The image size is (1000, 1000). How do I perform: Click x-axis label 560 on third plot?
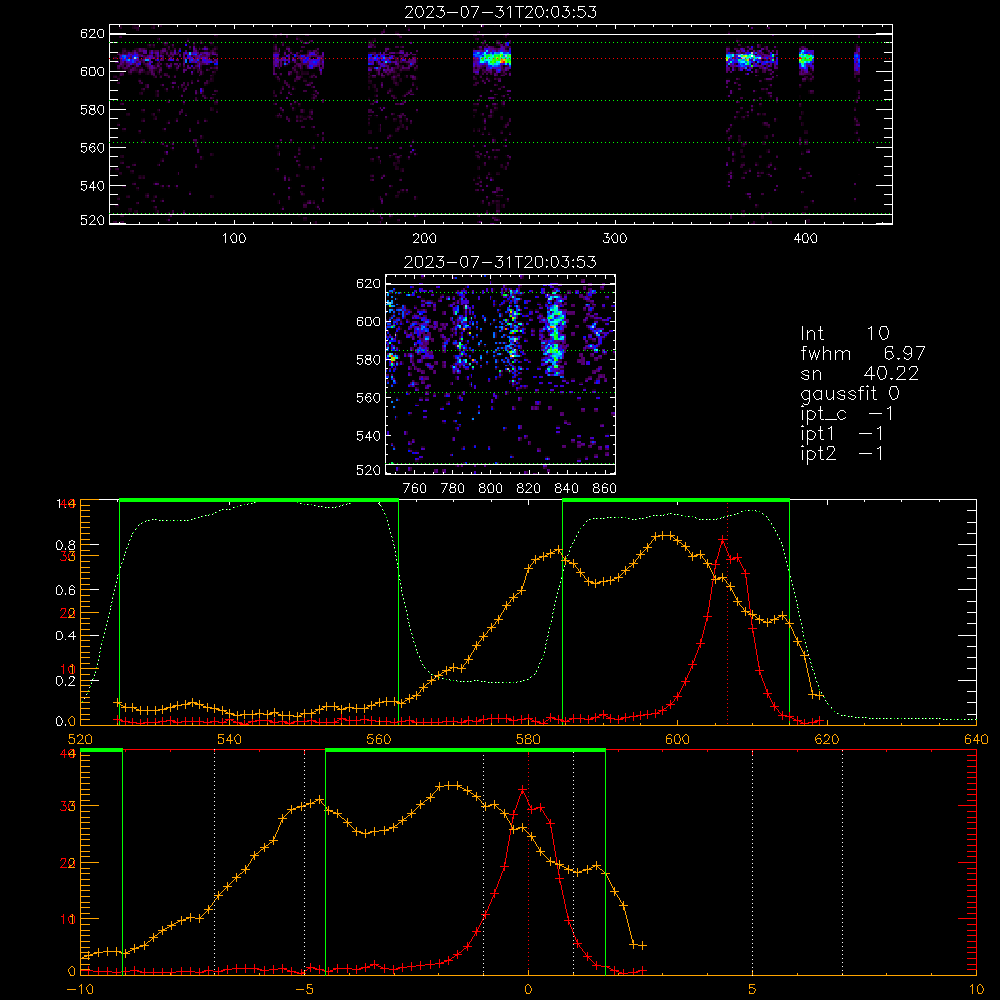379,739
